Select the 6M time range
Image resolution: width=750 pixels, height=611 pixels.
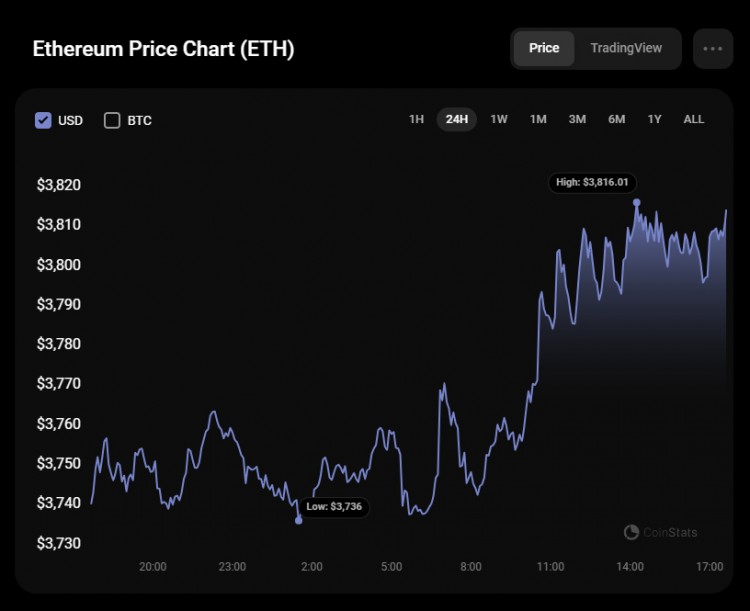[617, 119]
